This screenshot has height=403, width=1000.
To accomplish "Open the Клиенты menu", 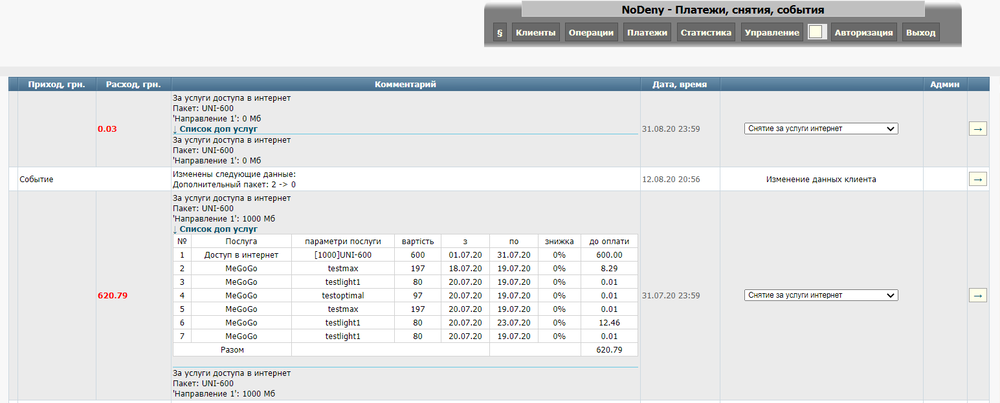I will coord(535,33).
